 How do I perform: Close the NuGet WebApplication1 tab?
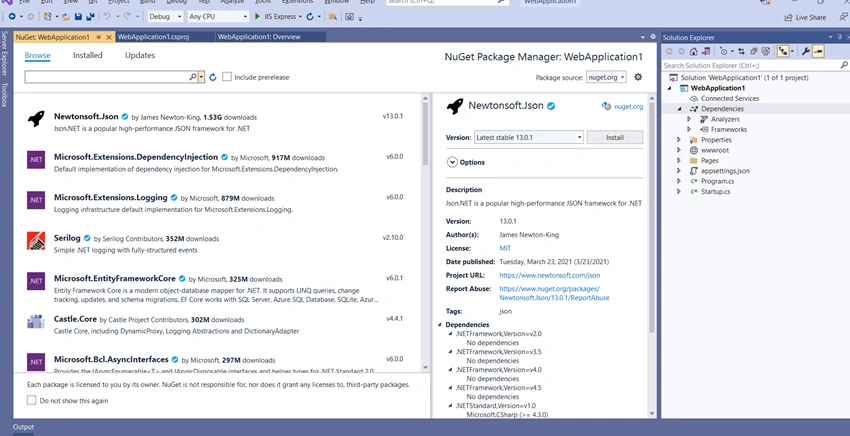[x=109, y=37]
